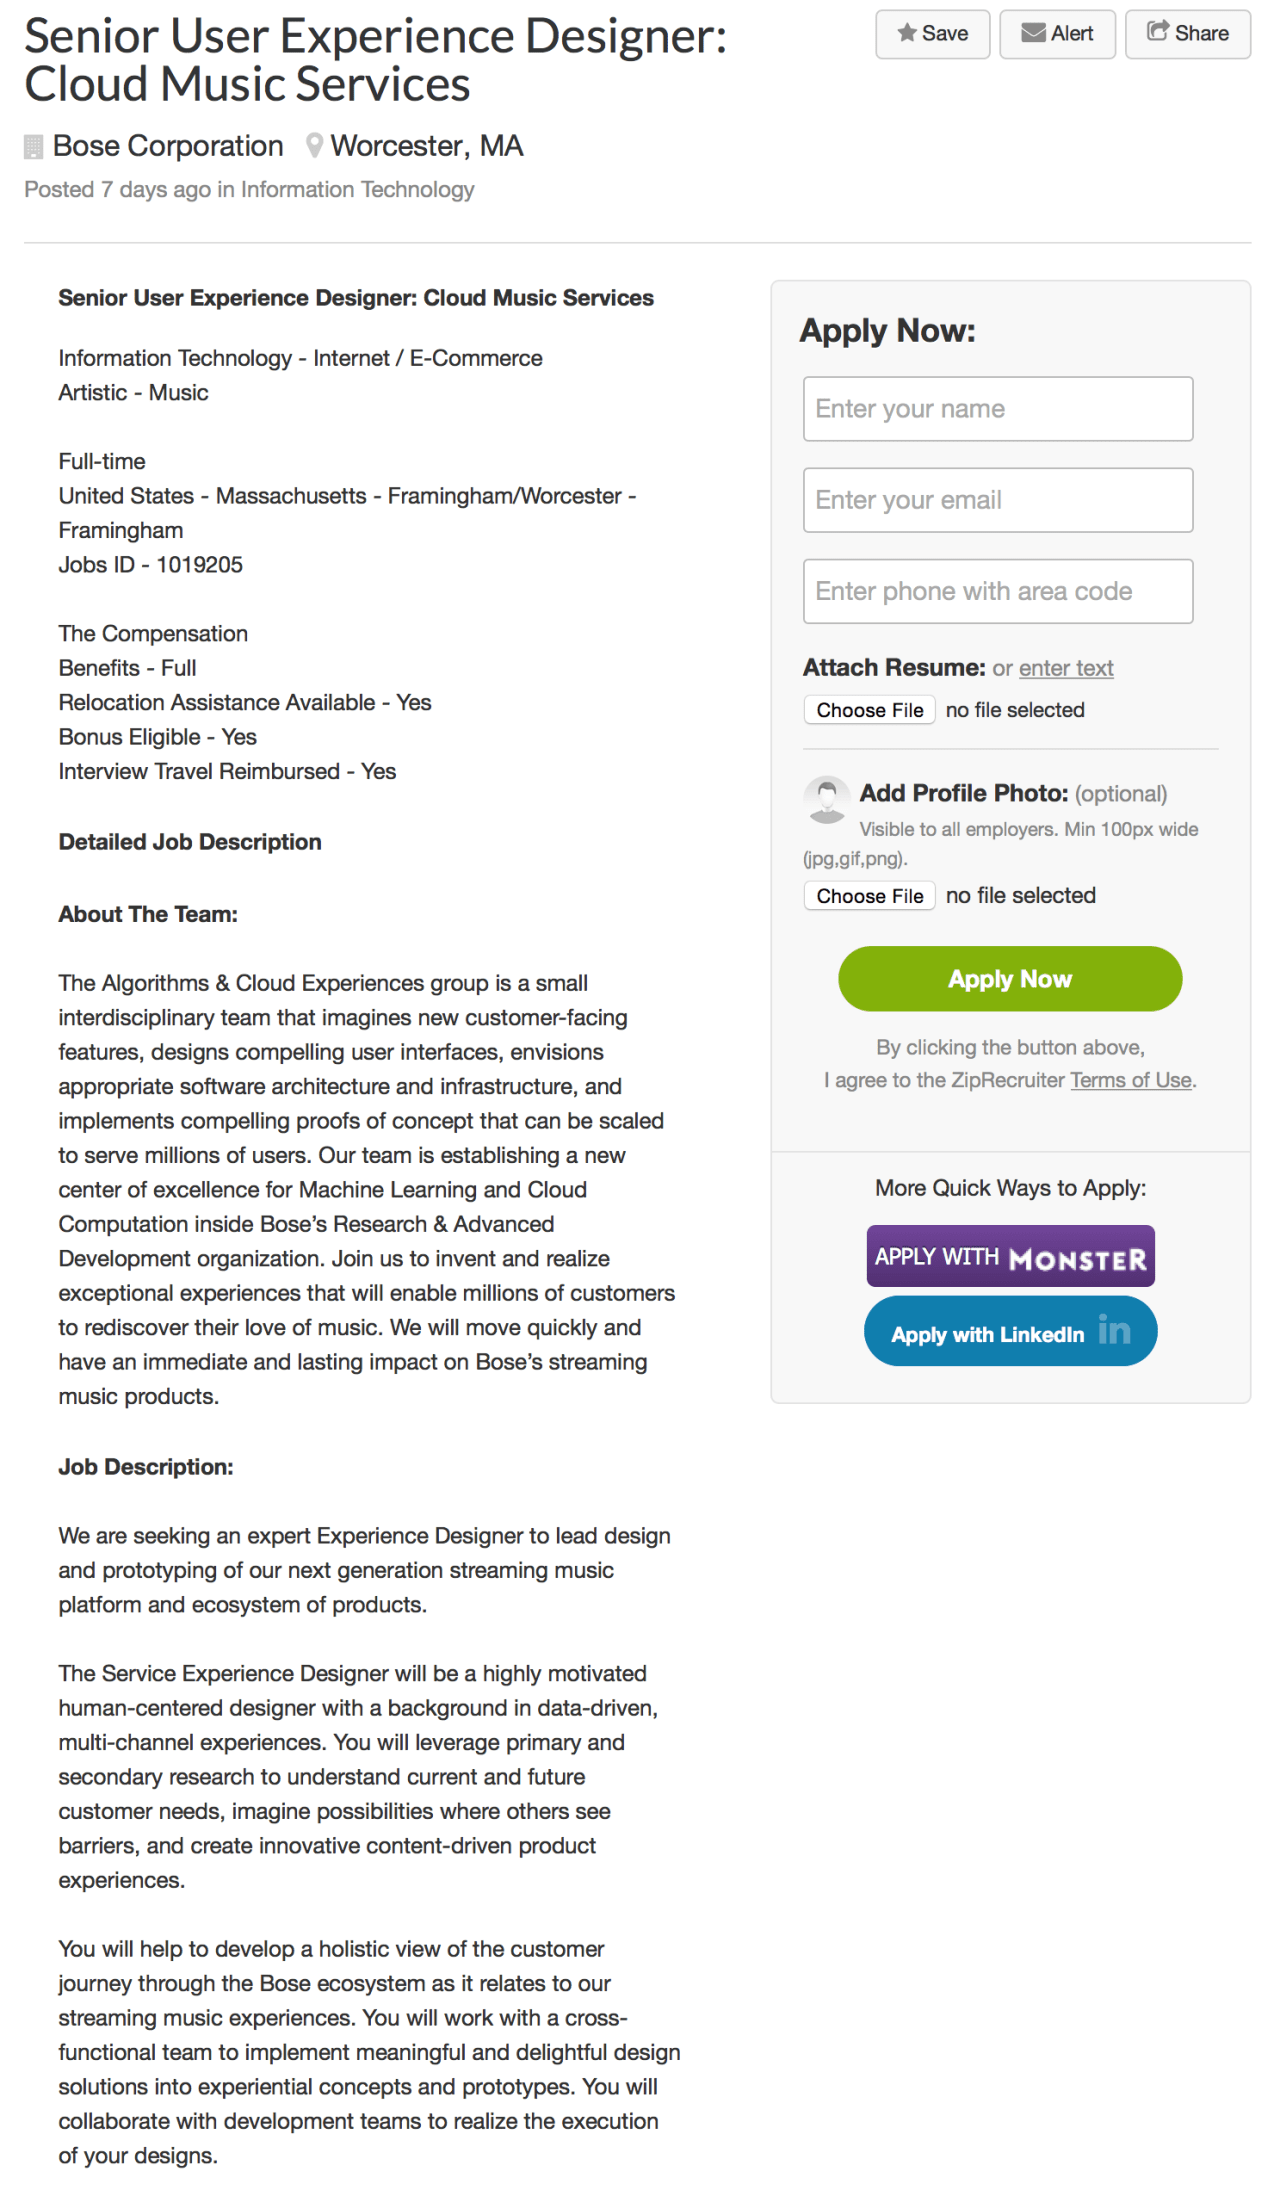The width and height of the screenshot is (1280, 2190).
Task: Click the star icon on Save
Action: tap(907, 33)
